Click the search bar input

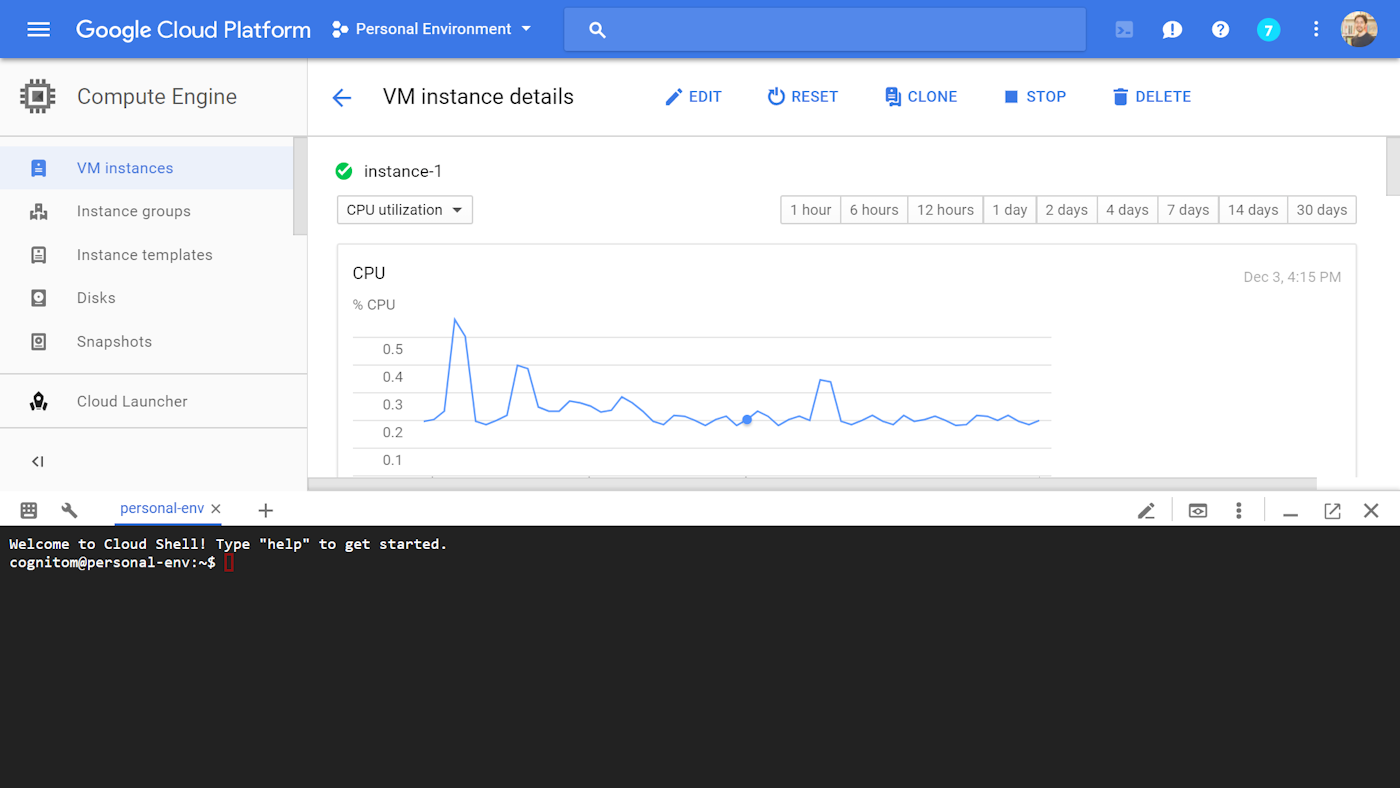pos(824,29)
